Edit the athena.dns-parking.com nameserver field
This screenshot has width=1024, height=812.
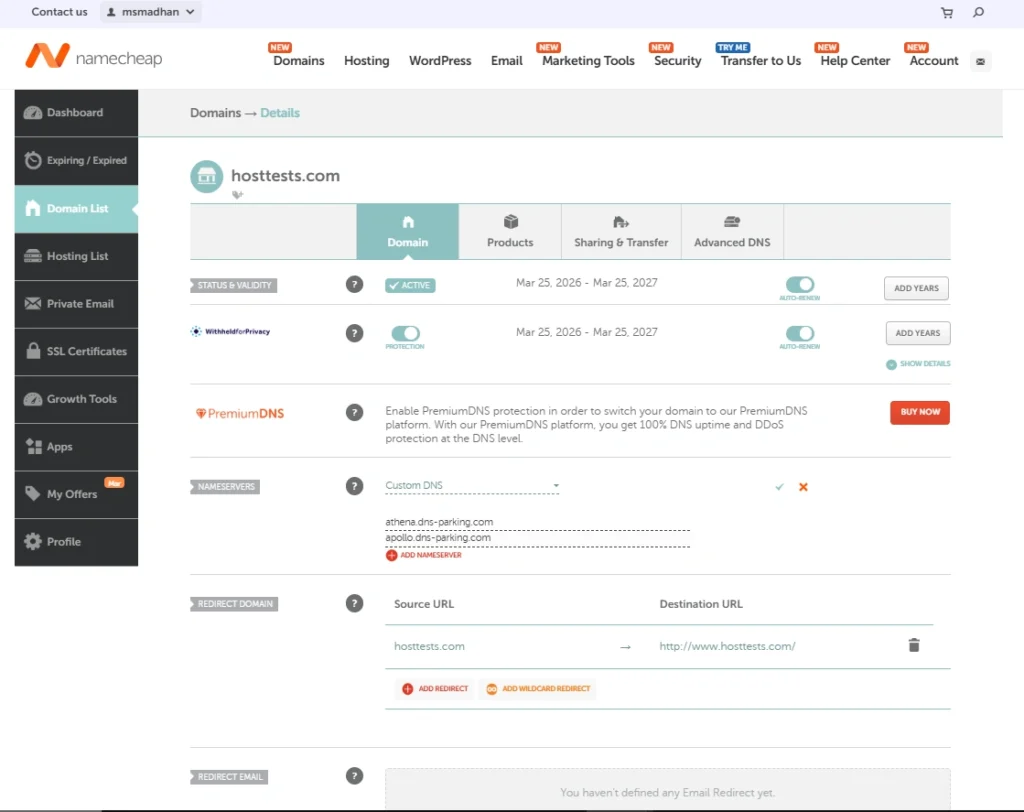coord(537,522)
